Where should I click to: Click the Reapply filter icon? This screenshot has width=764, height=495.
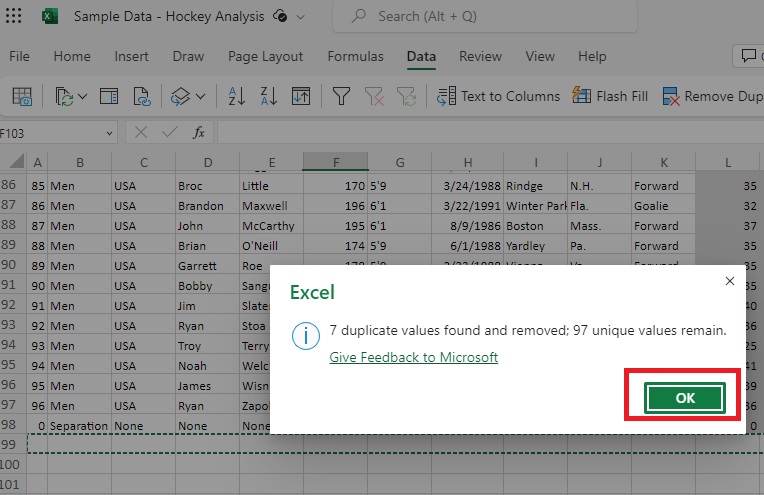tap(406, 96)
